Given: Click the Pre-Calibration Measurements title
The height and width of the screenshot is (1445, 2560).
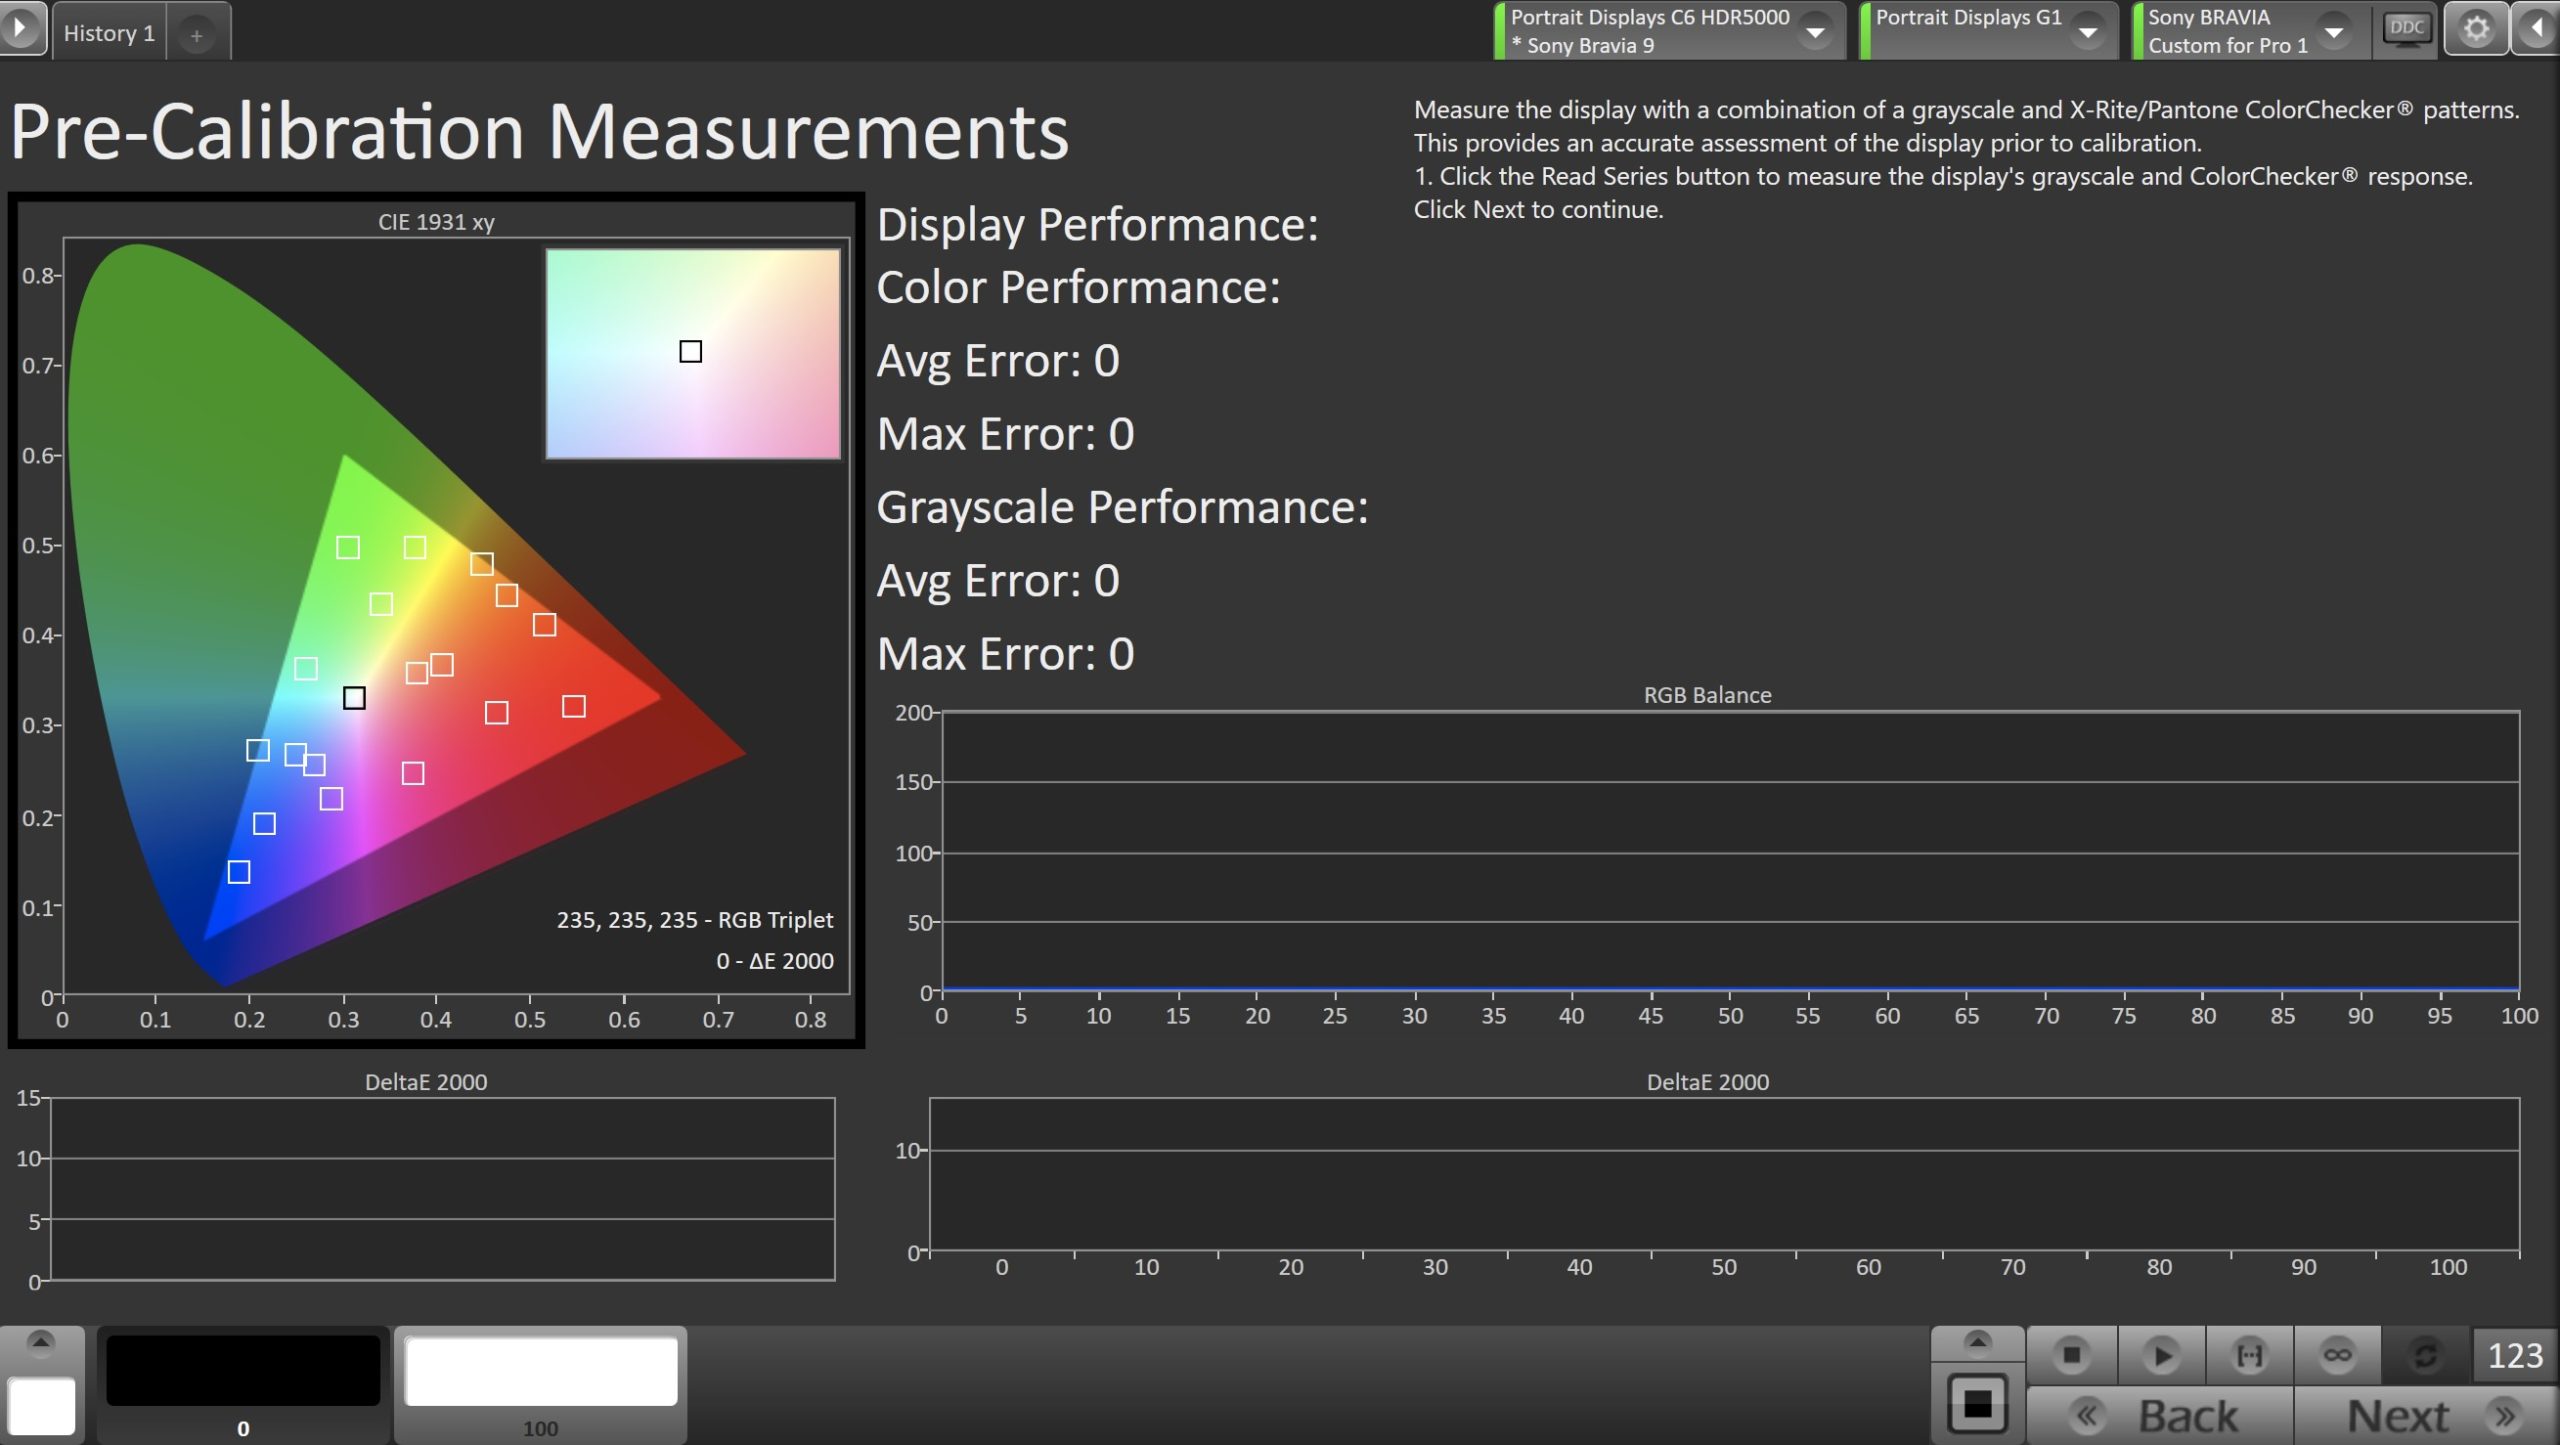Looking at the screenshot, I should coord(540,131).
